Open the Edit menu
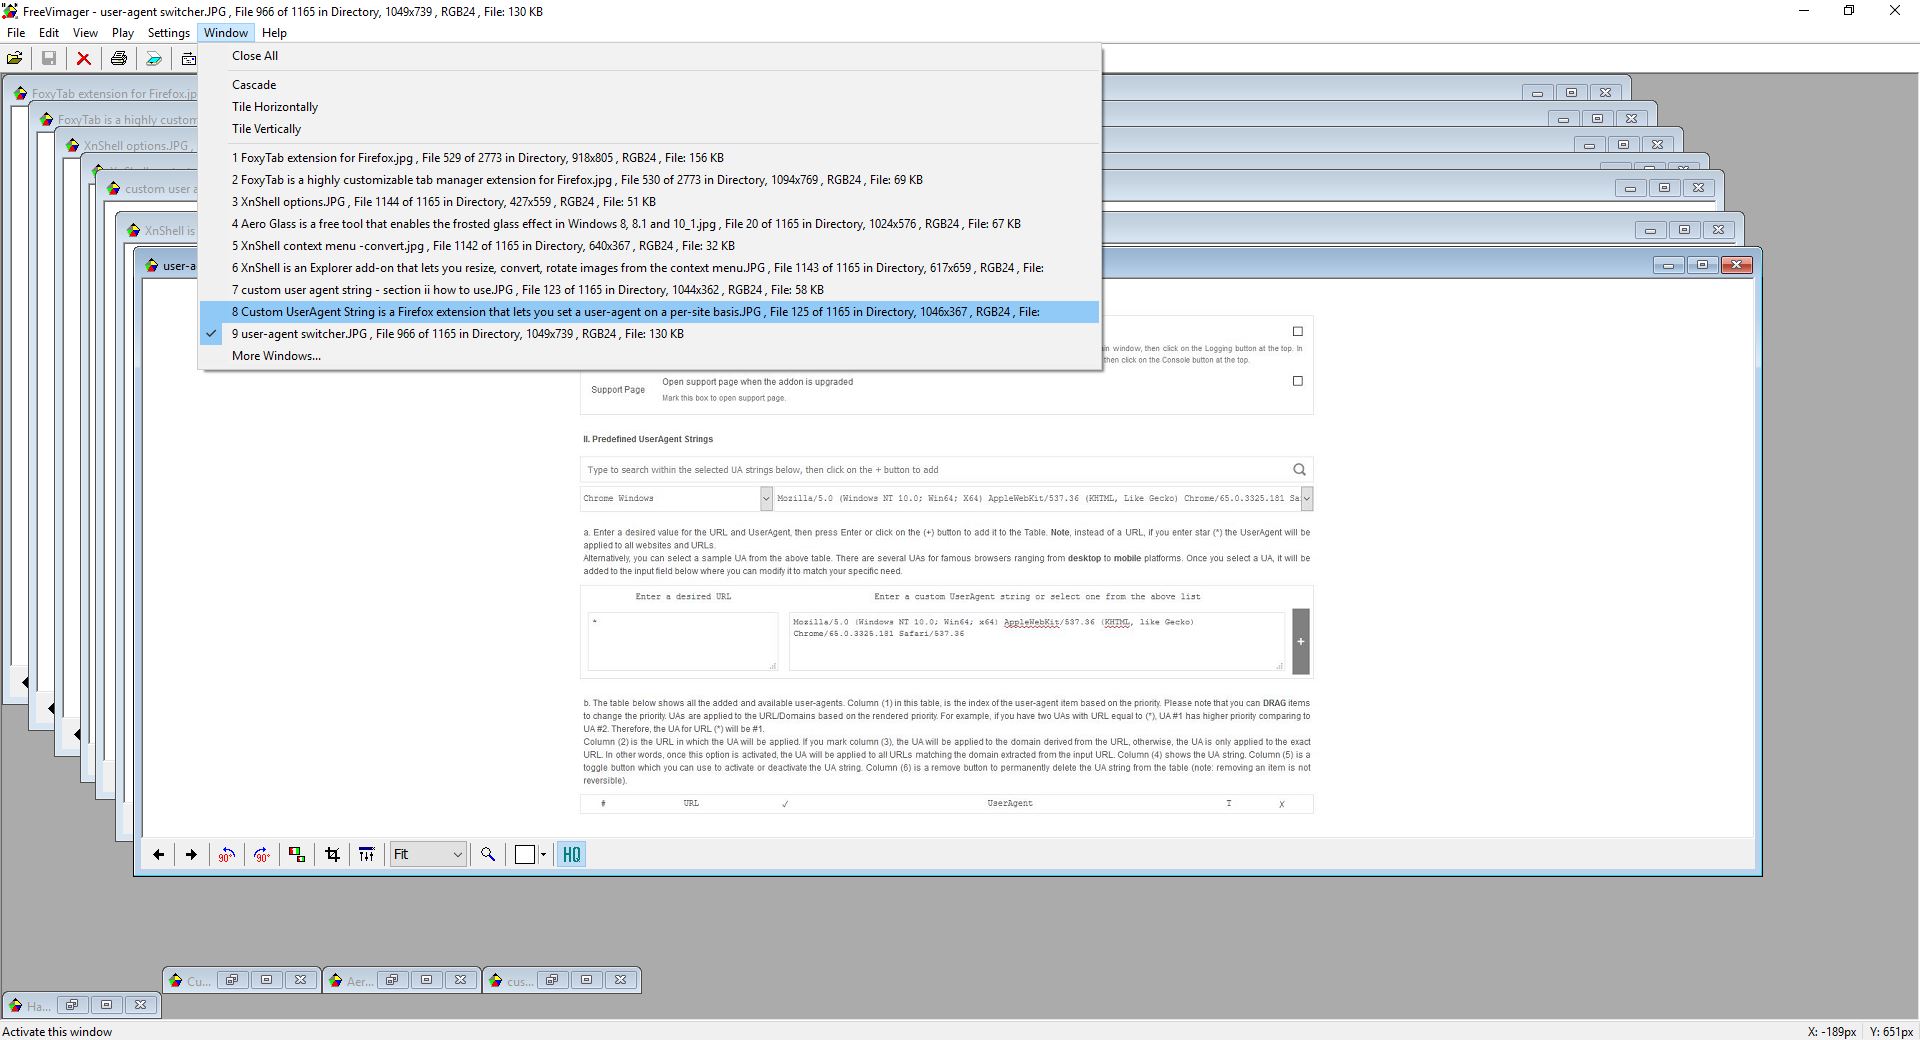This screenshot has height=1040, width=1920. pyautogui.click(x=49, y=33)
